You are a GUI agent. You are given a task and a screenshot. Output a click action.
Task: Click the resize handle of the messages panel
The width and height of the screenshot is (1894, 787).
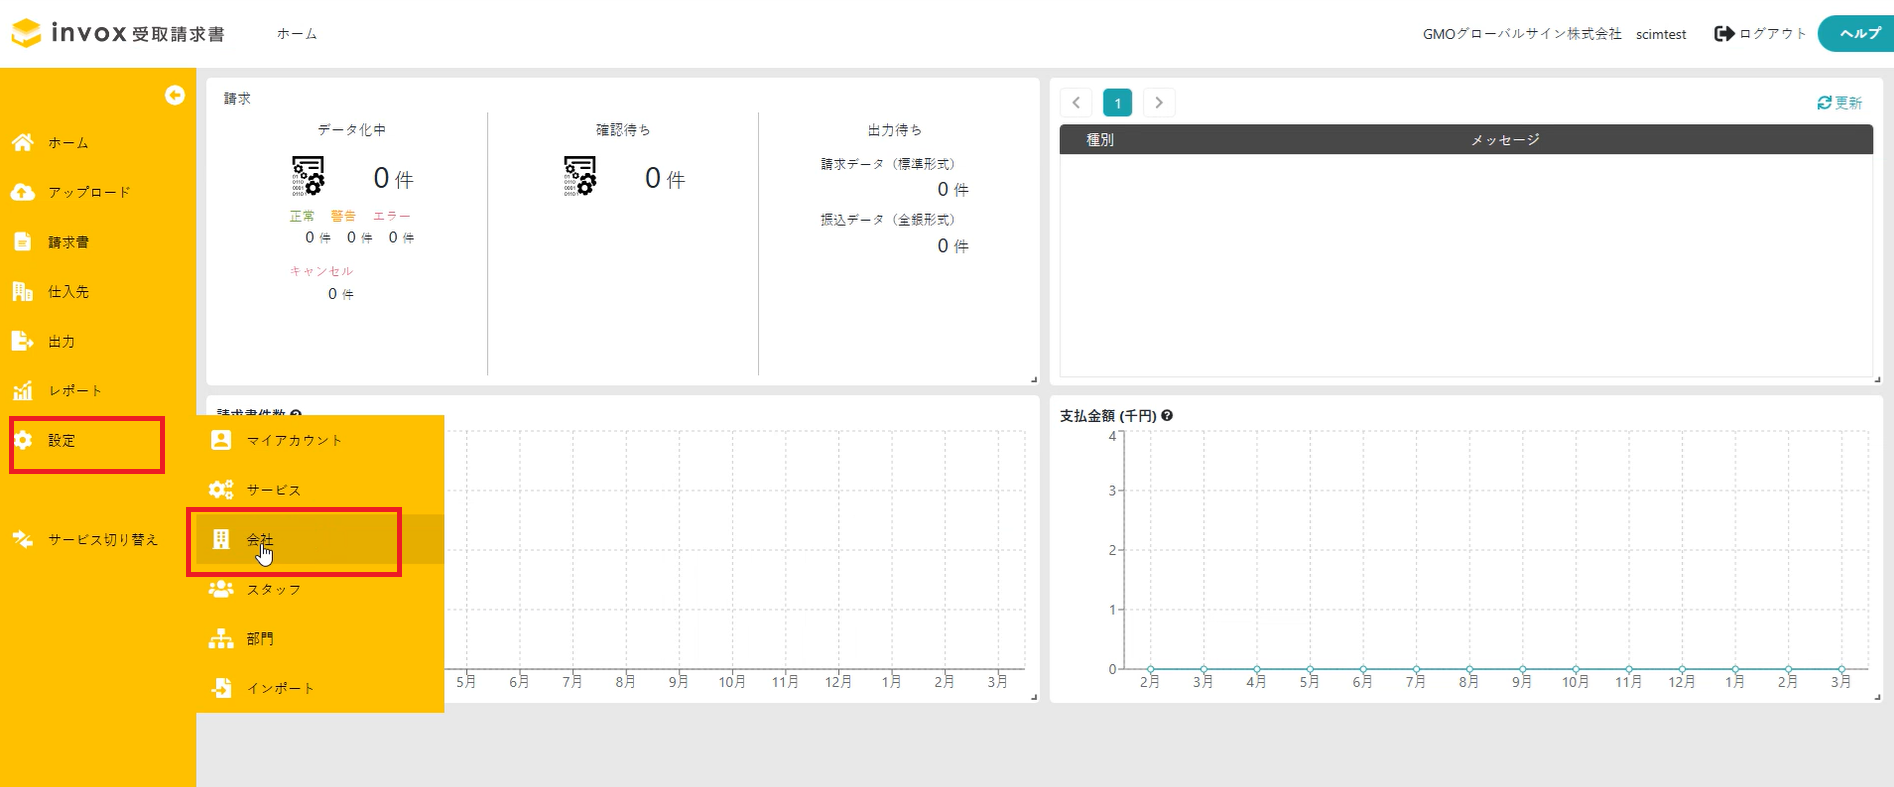1878,380
